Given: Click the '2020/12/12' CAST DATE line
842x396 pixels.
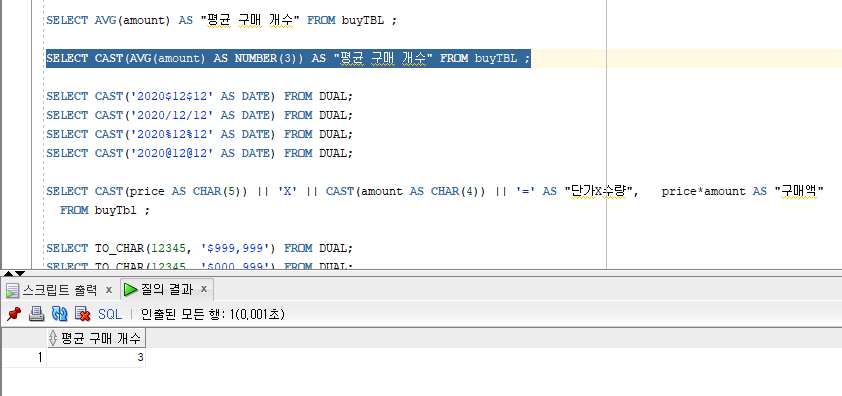Looking at the screenshot, I should pyautogui.click(x=200, y=115).
